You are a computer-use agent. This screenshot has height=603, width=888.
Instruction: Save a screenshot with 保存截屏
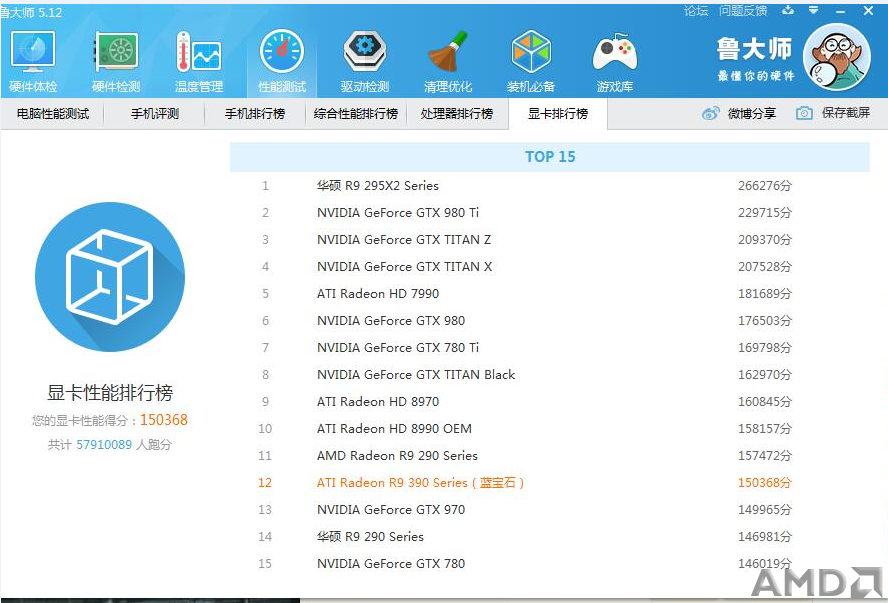point(833,113)
